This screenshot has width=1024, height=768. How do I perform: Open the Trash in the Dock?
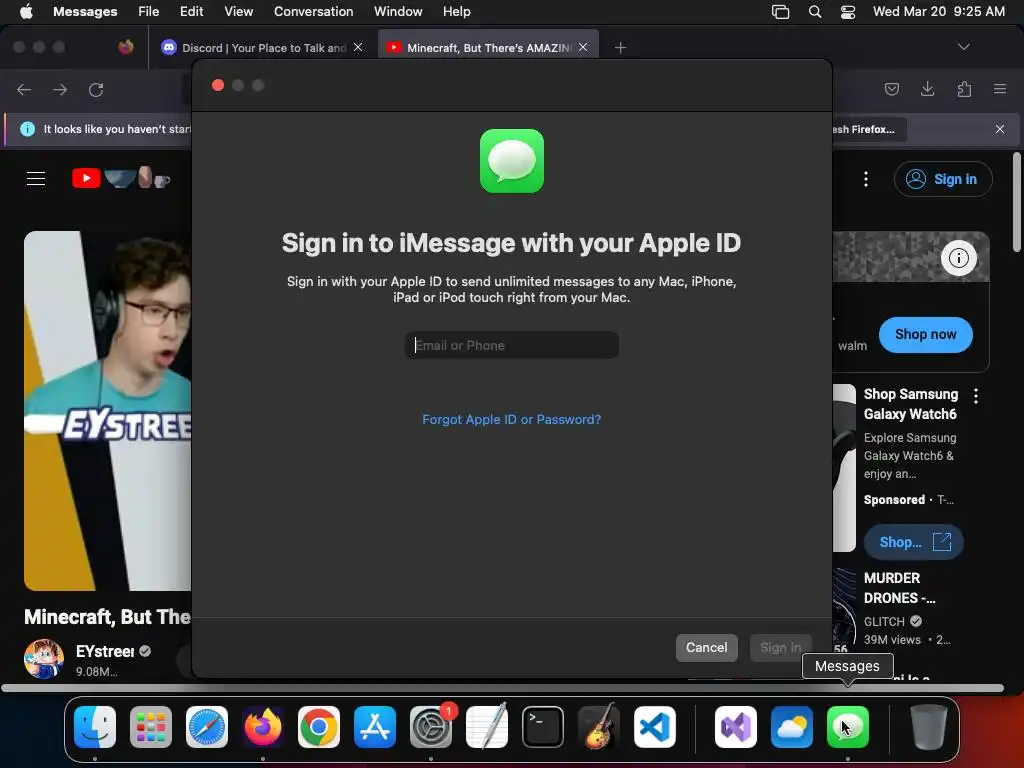click(929, 727)
